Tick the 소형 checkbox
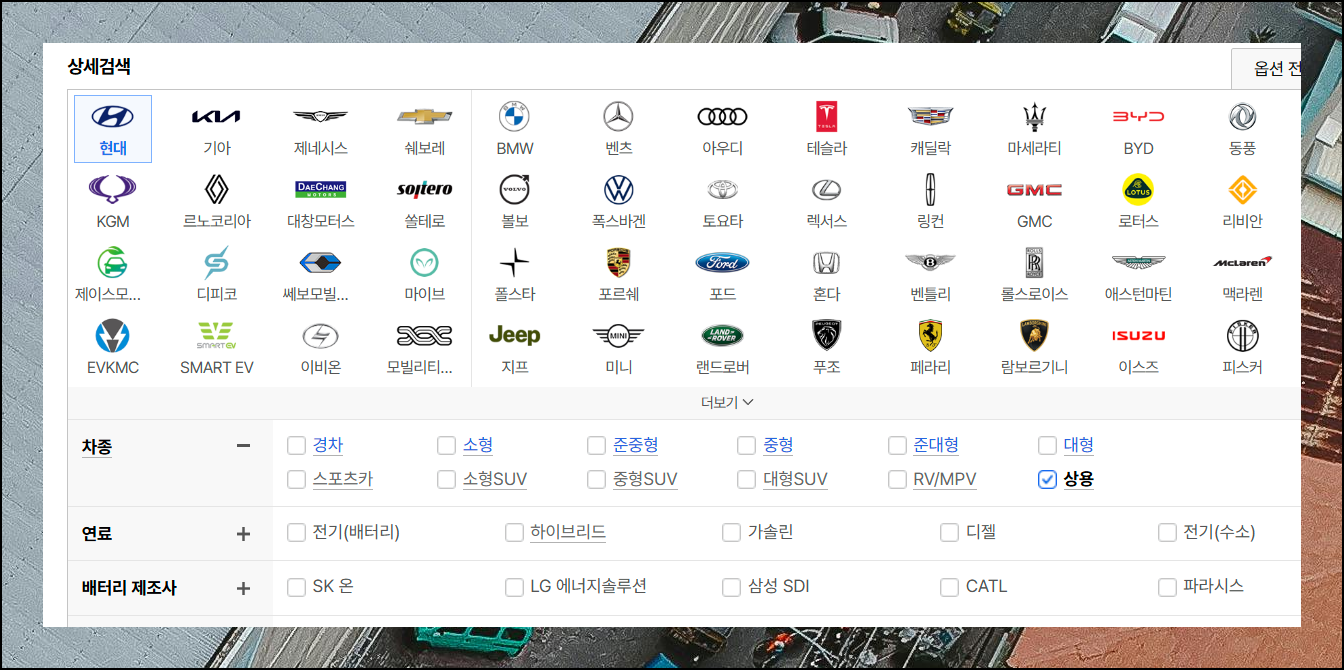 click(x=446, y=445)
